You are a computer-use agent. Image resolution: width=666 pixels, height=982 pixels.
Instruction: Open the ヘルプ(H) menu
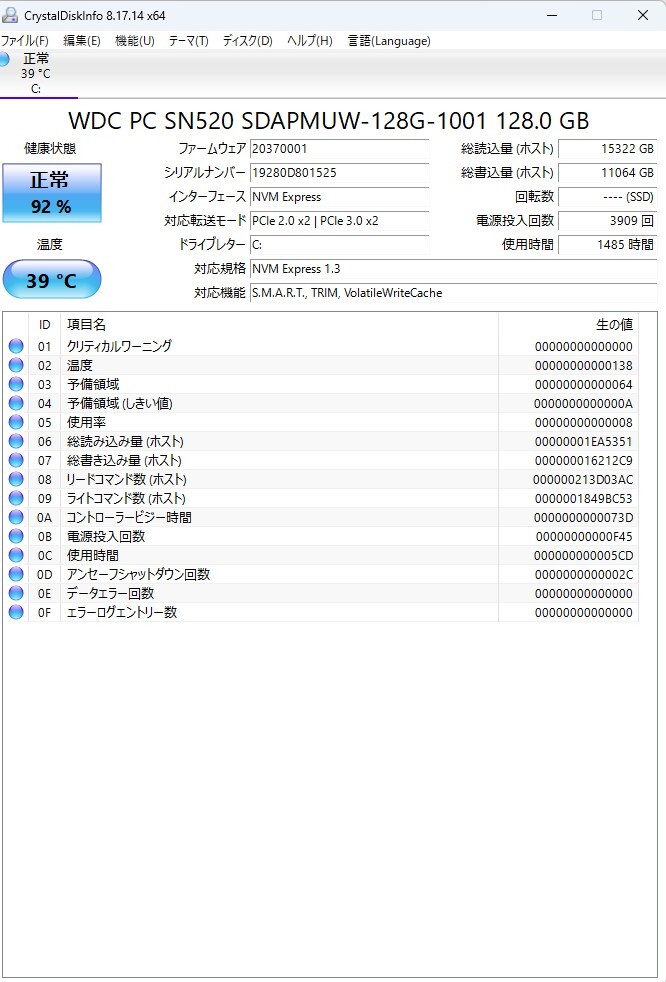point(310,41)
